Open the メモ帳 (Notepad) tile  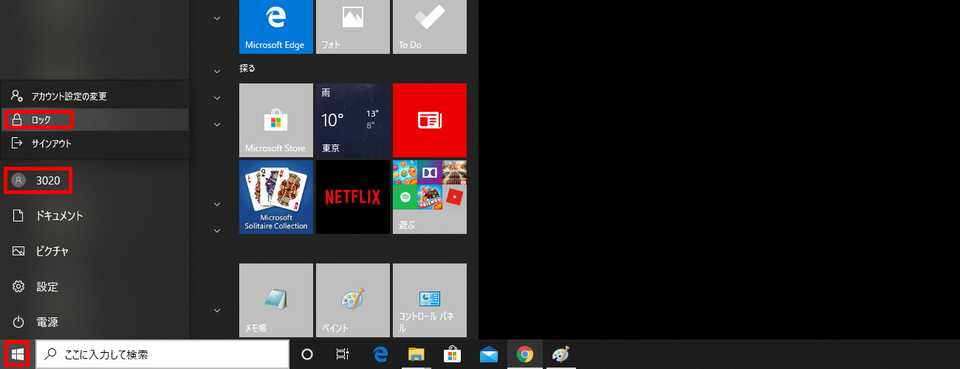[x=276, y=300]
